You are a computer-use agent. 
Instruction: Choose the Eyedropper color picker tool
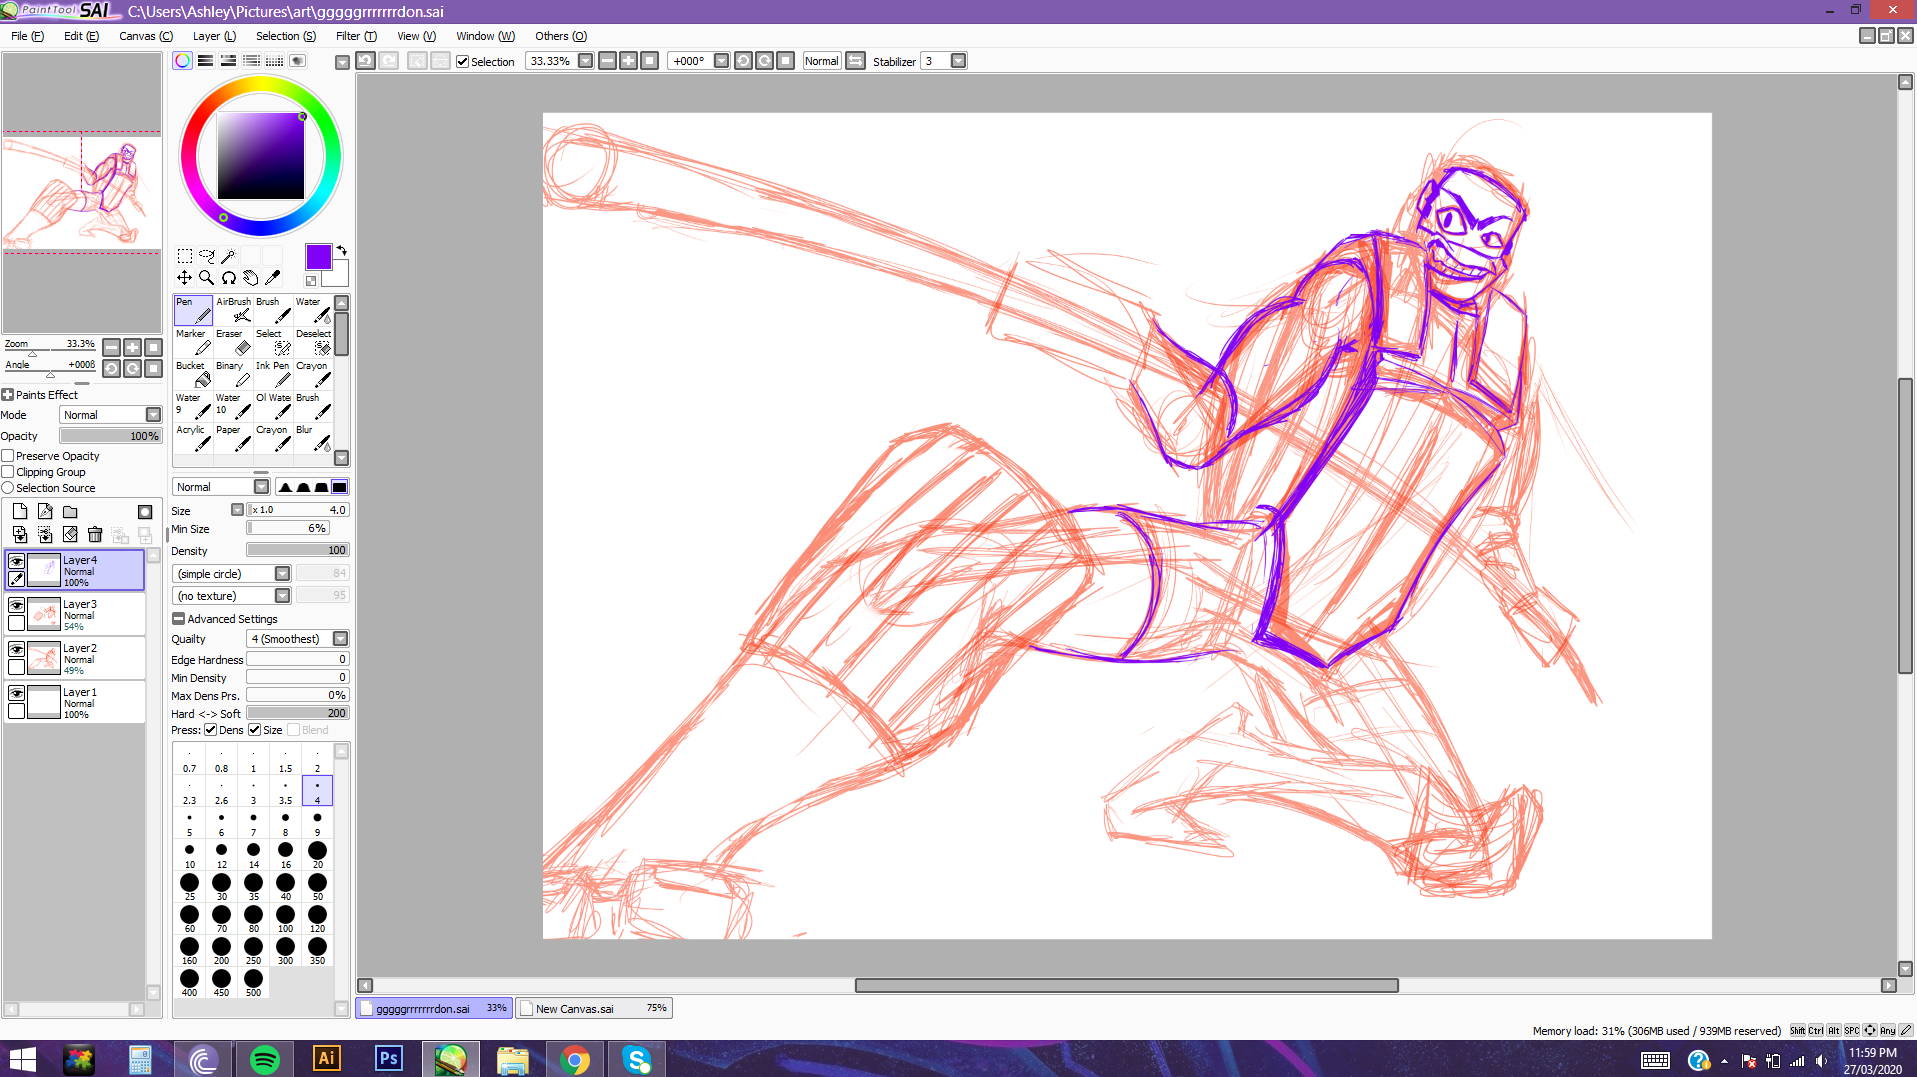click(x=272, y=278)
